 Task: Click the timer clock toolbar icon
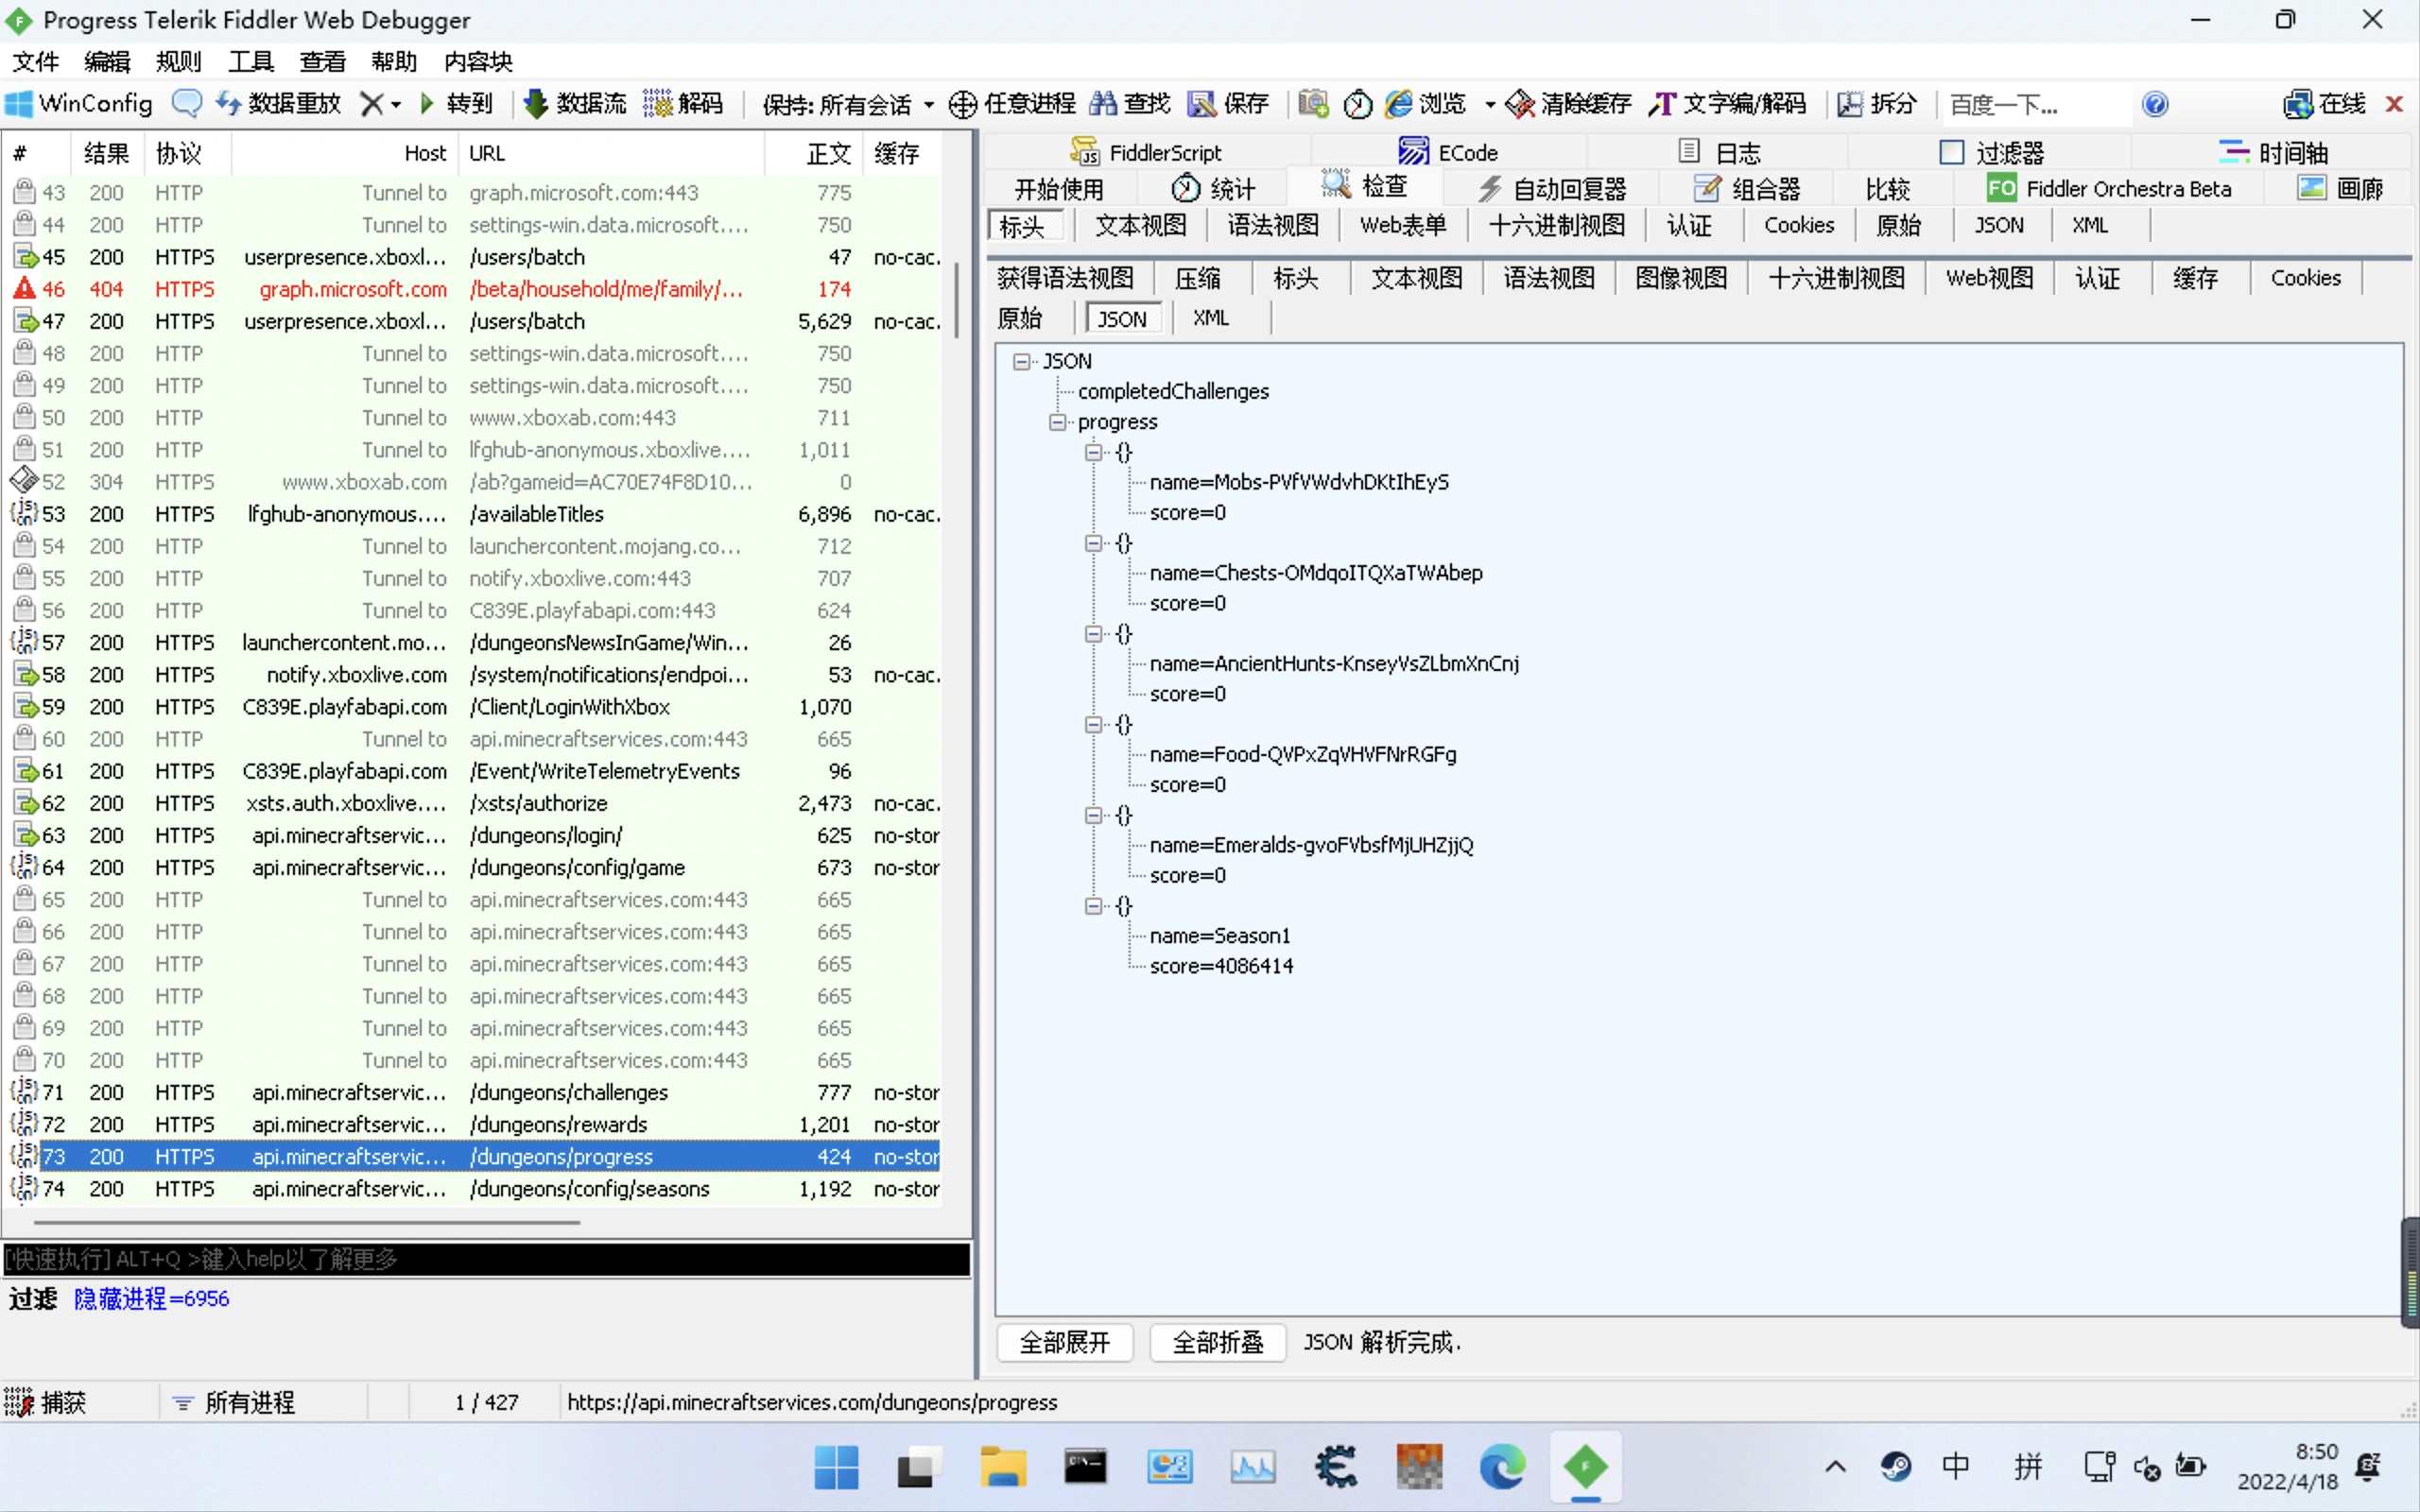point(1357,104)
